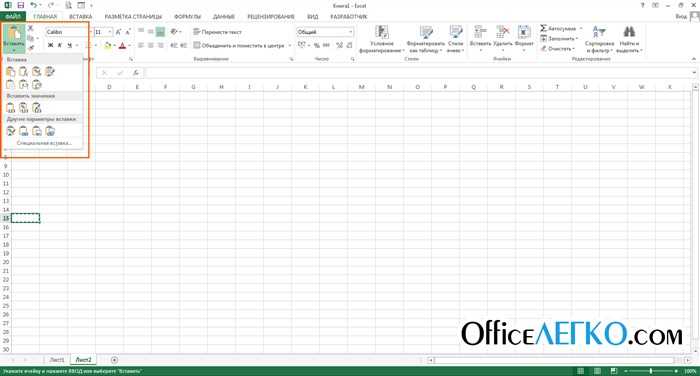Choose the Paste Formatting icon
Image resolution: width=700 pixels, height=376 pixels.
coord(11,131)
